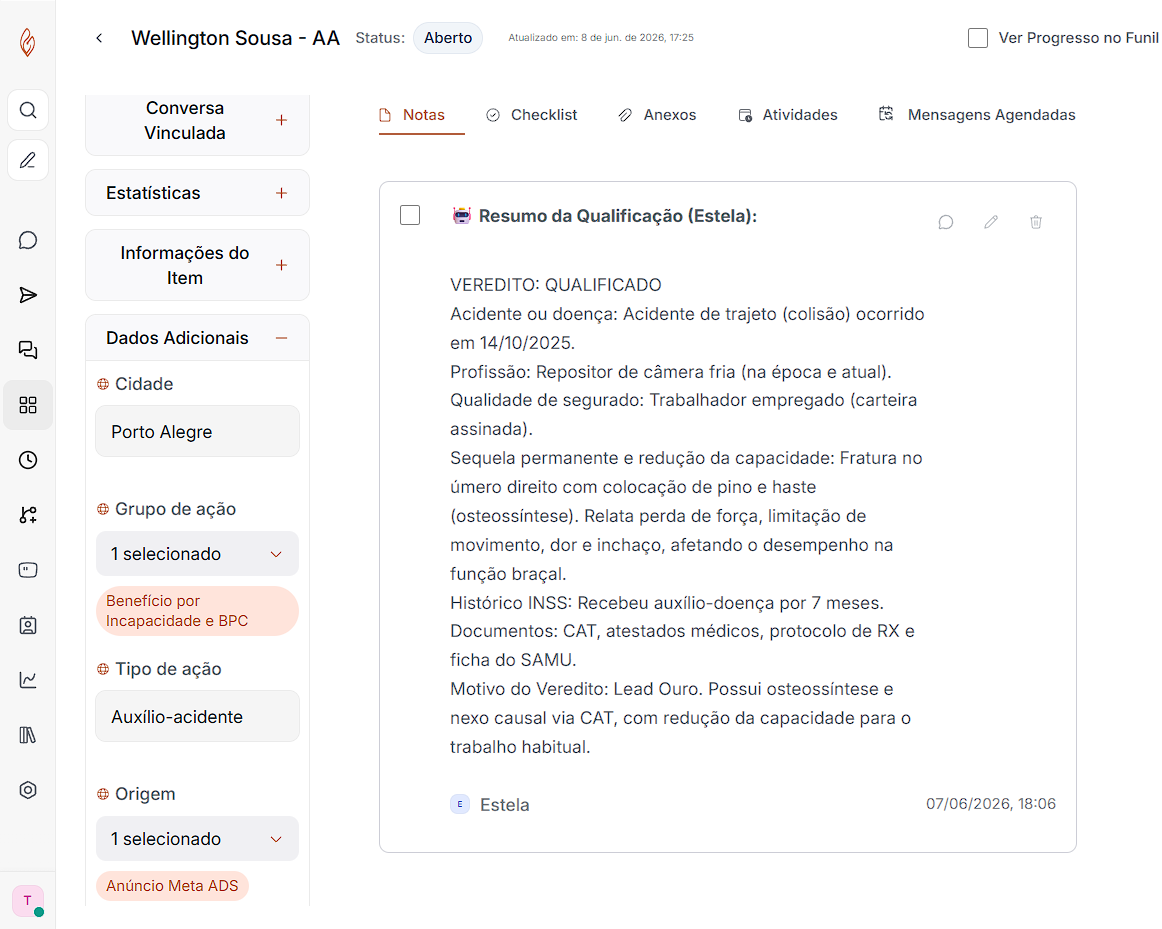Click the search icon in left sidebar
The image size is (1162, 929).
click(x=28, y=110)
